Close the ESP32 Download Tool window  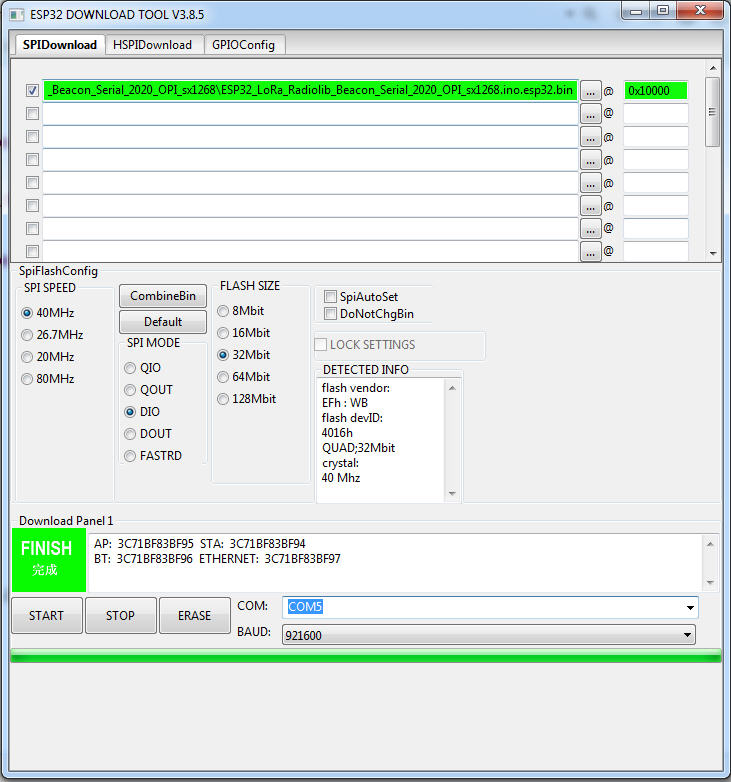click(700, 11)
